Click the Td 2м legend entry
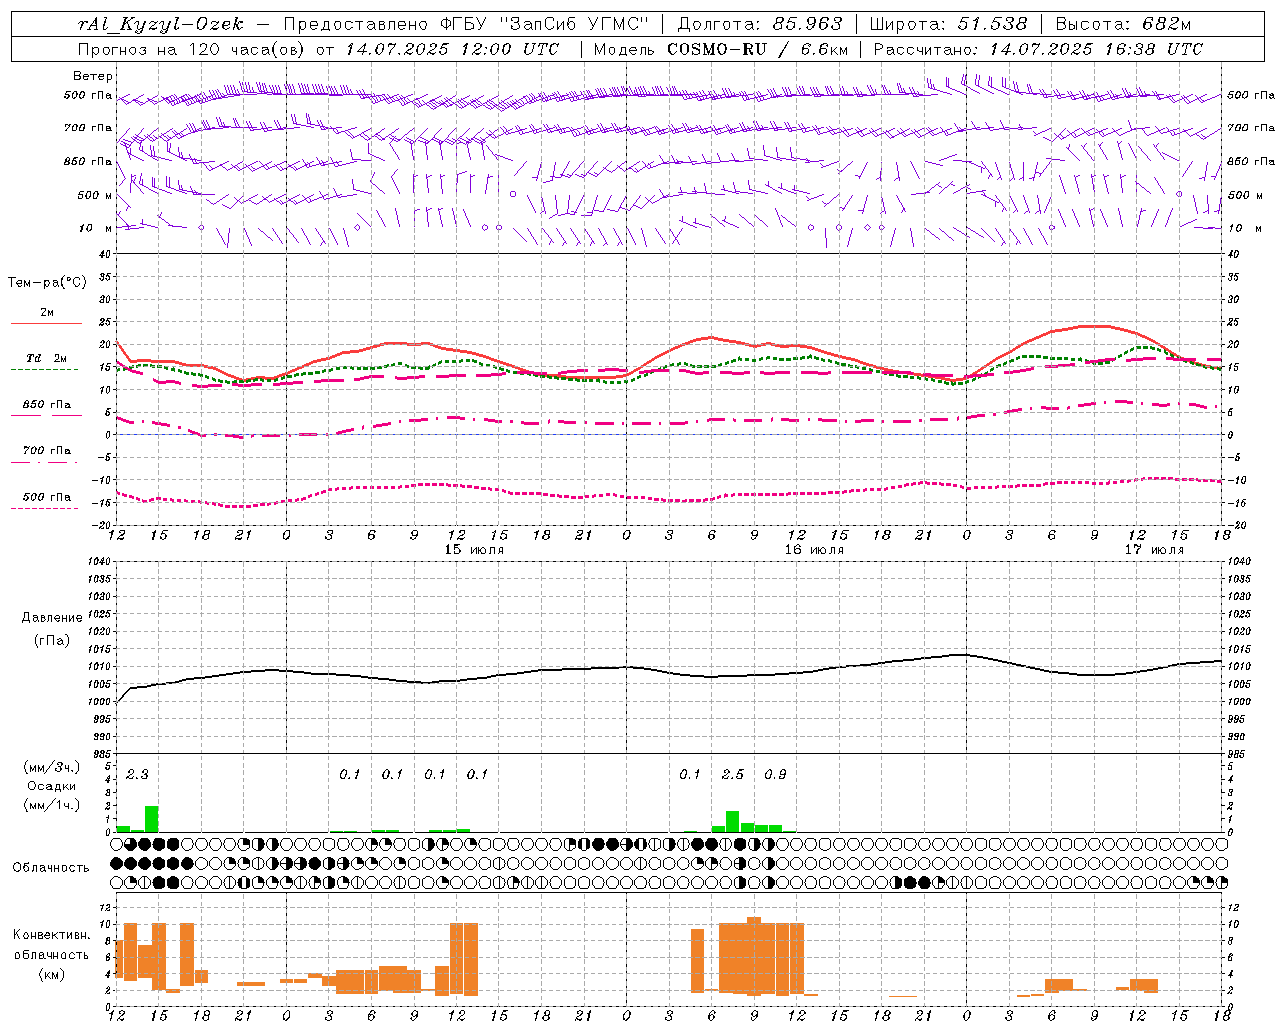This screenshot has width=1280, height=1024. pos(47,358)
